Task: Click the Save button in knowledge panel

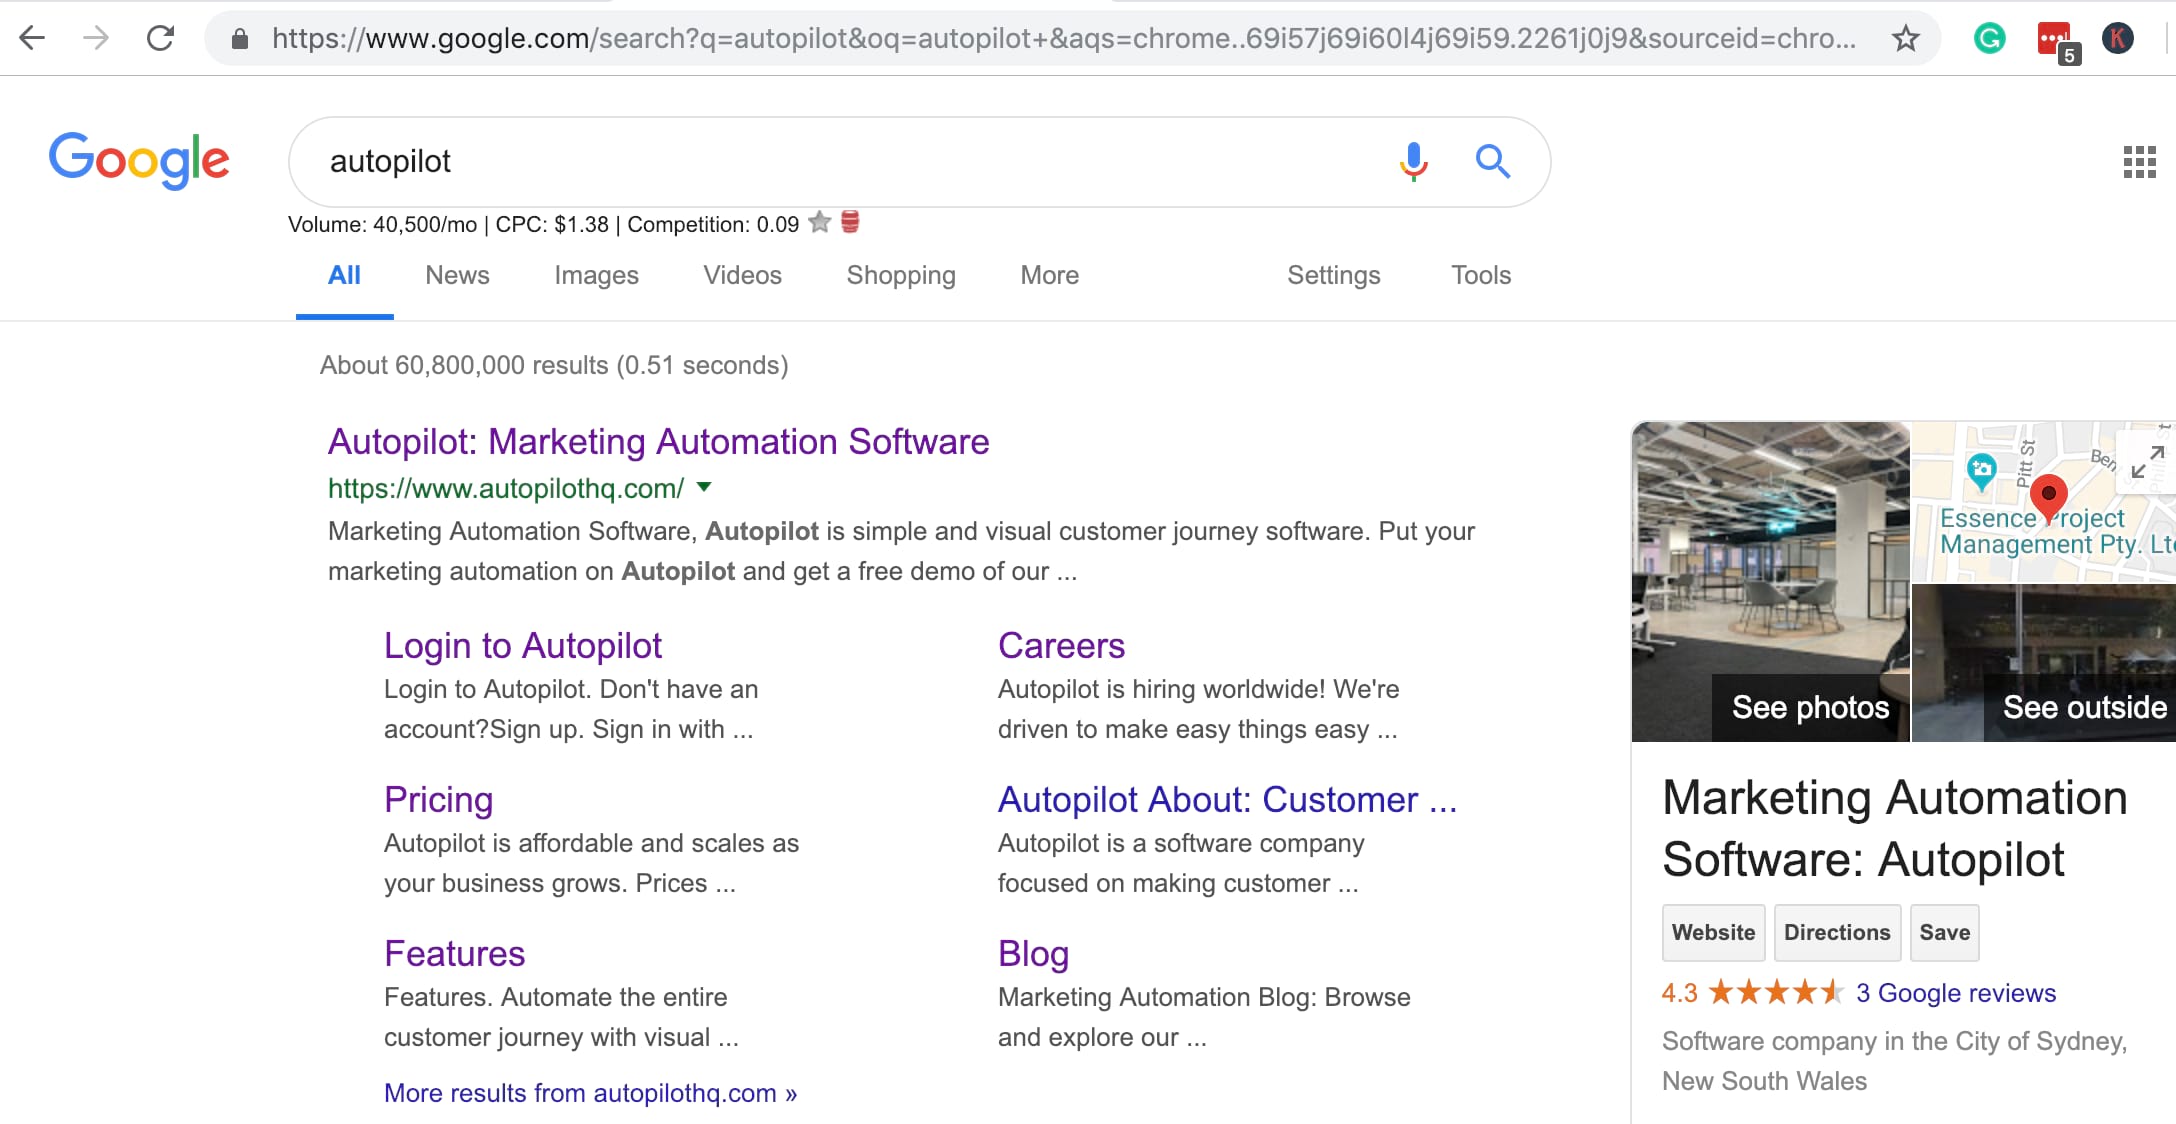Action: (1944, 932)
